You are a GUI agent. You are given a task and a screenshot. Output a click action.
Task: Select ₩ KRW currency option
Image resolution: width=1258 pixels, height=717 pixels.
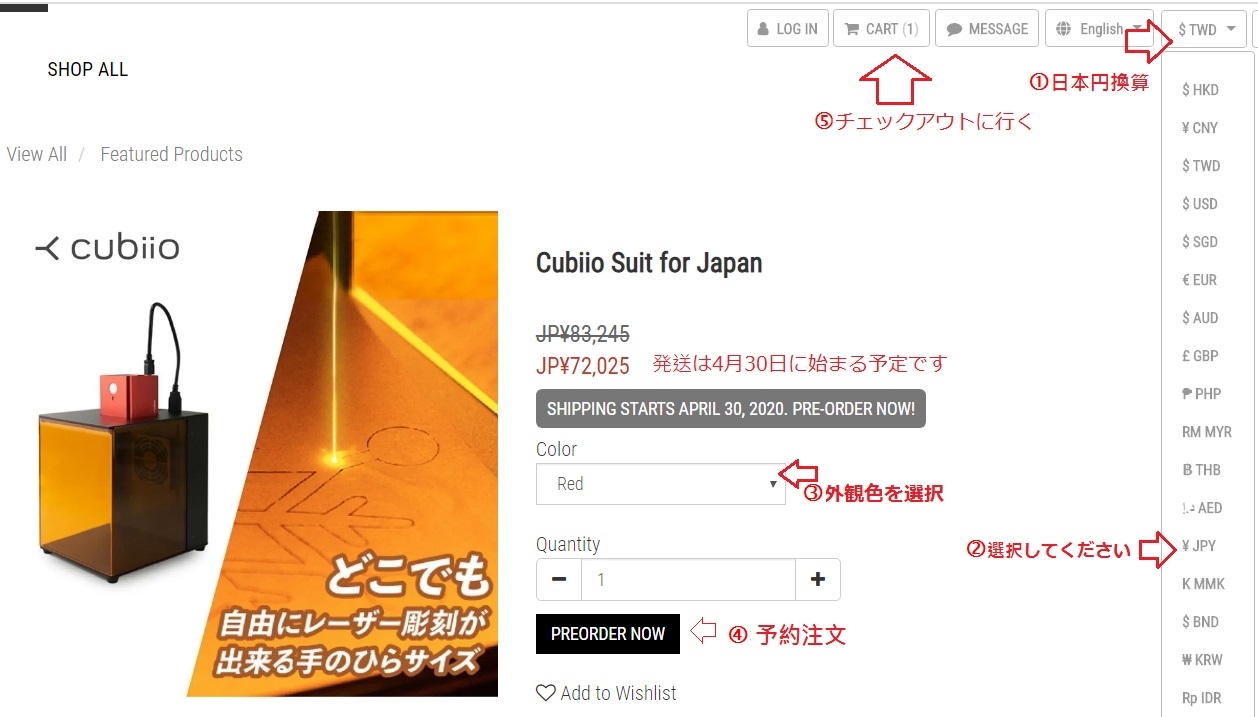(x=1201, y=660)
